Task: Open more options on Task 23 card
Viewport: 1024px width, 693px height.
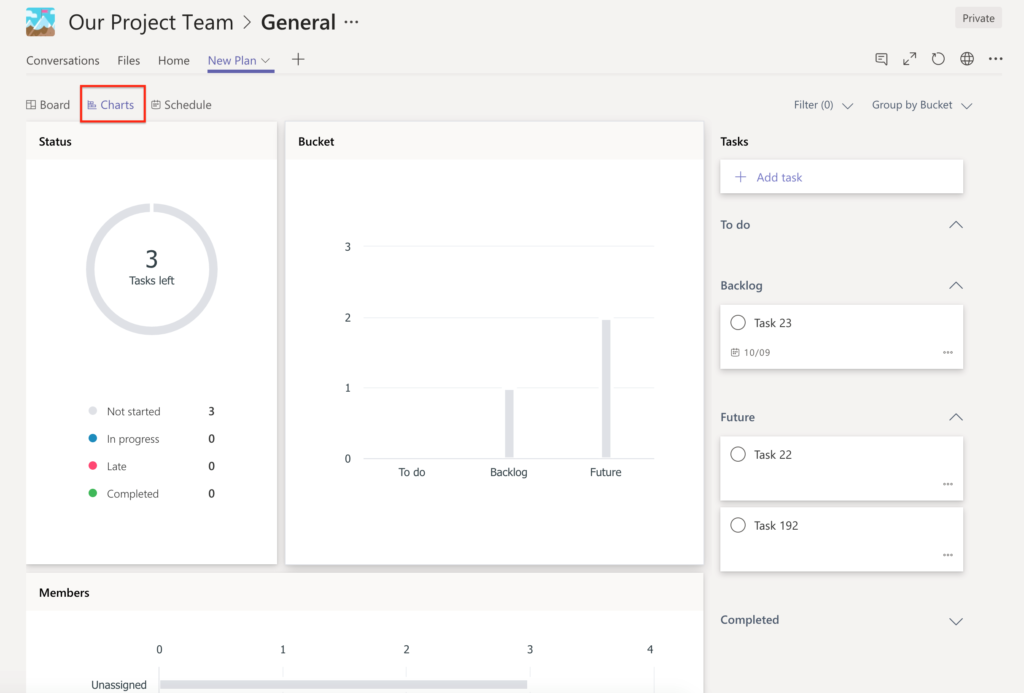Action: [x=947, y=352]
